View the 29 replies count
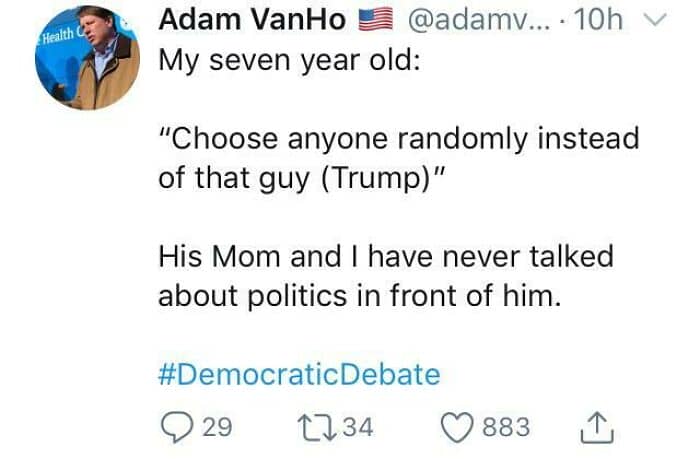 [x=217, y=427]
